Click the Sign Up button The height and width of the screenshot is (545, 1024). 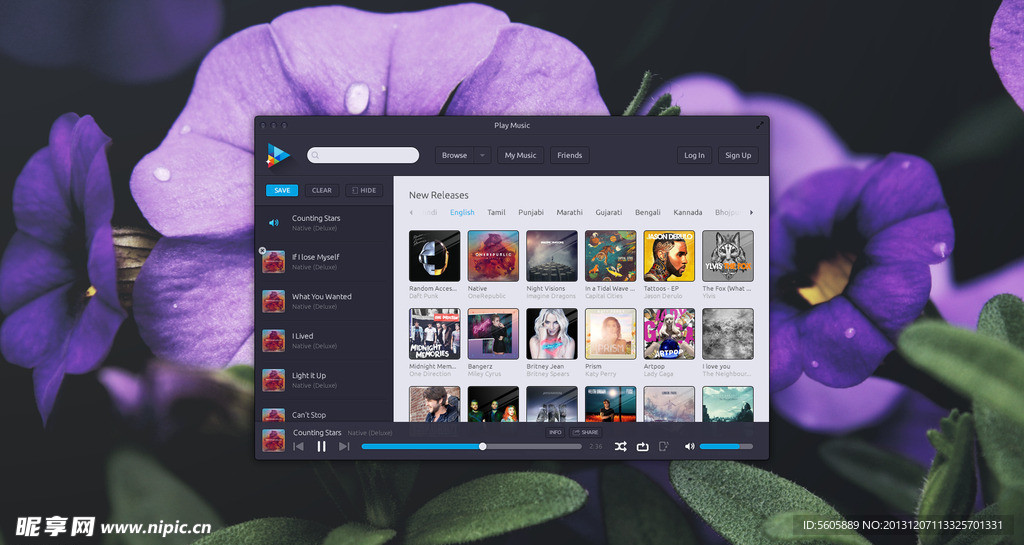click(738, 155)
